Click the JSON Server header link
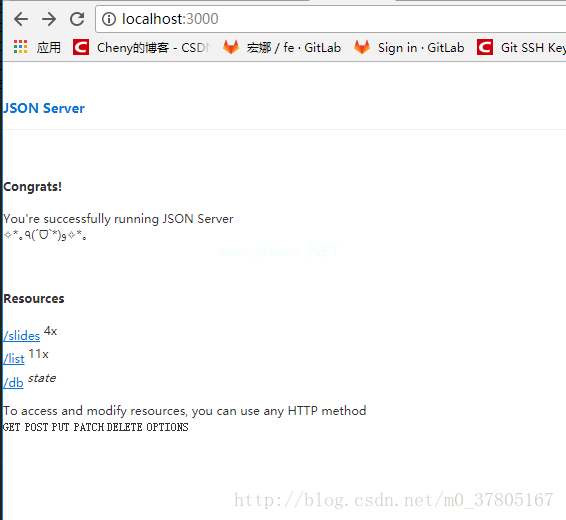The height and width of the screenshot is (520, 566). [44, 108]
